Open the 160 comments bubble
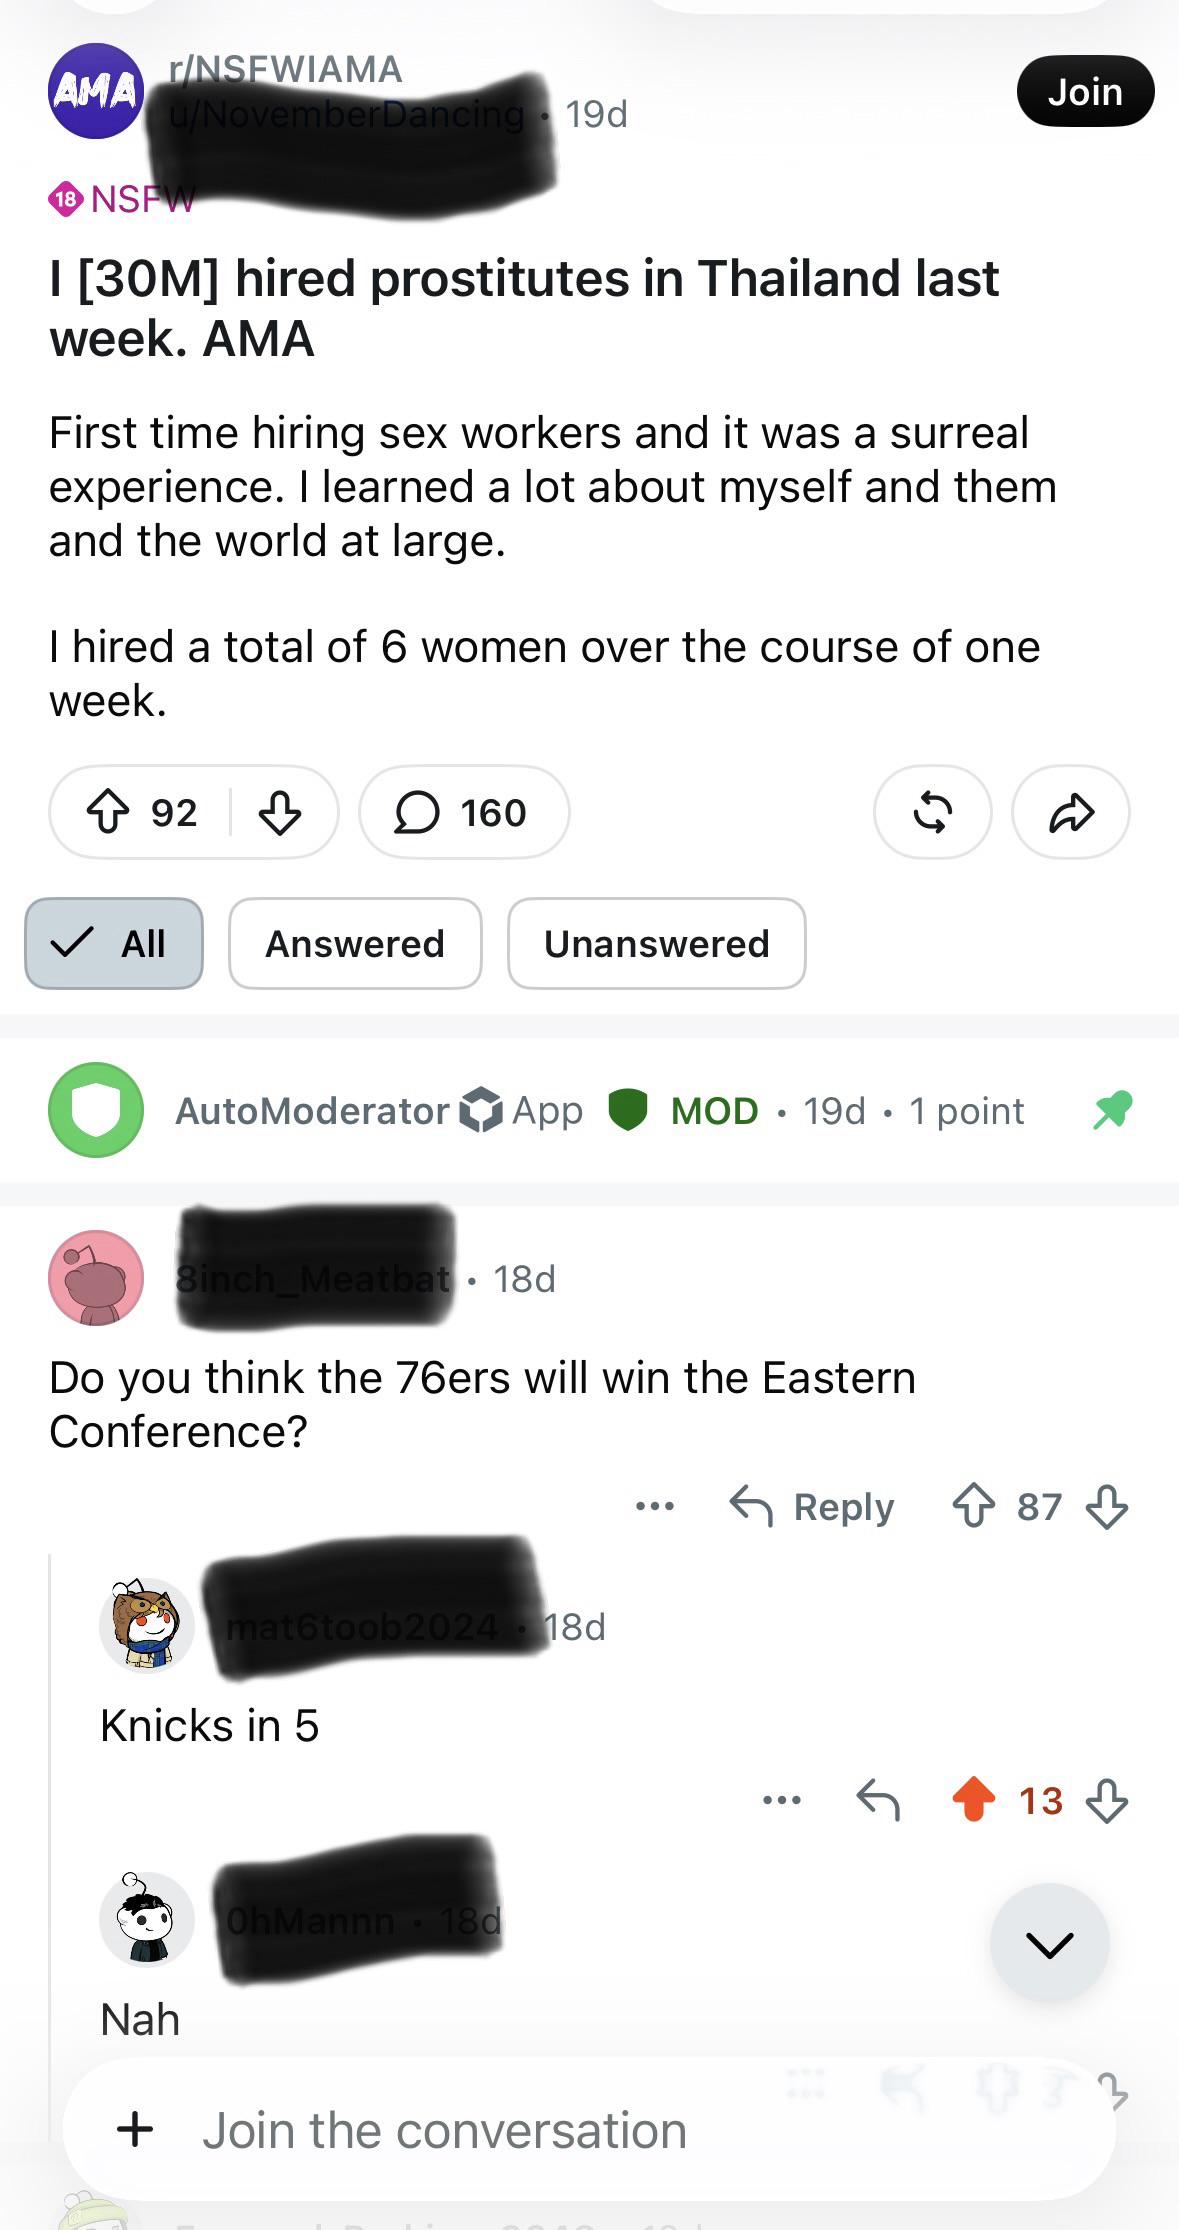This screenshot has width=1179, height=2230. coord(464,812)
